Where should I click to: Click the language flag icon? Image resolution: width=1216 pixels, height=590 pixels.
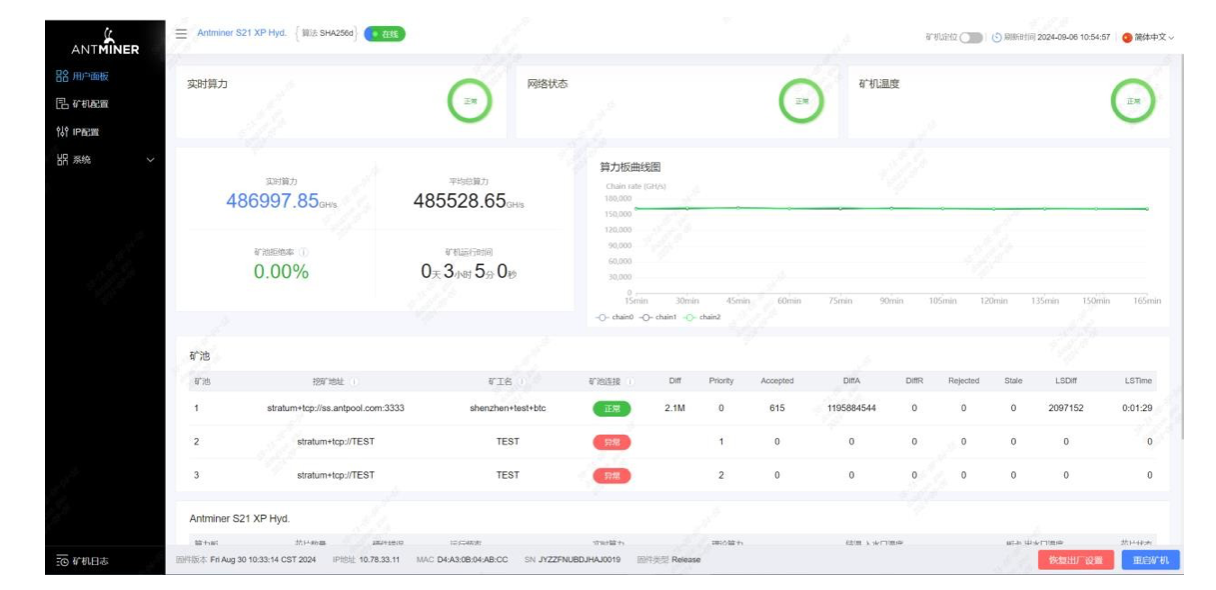coord(1127,37)
